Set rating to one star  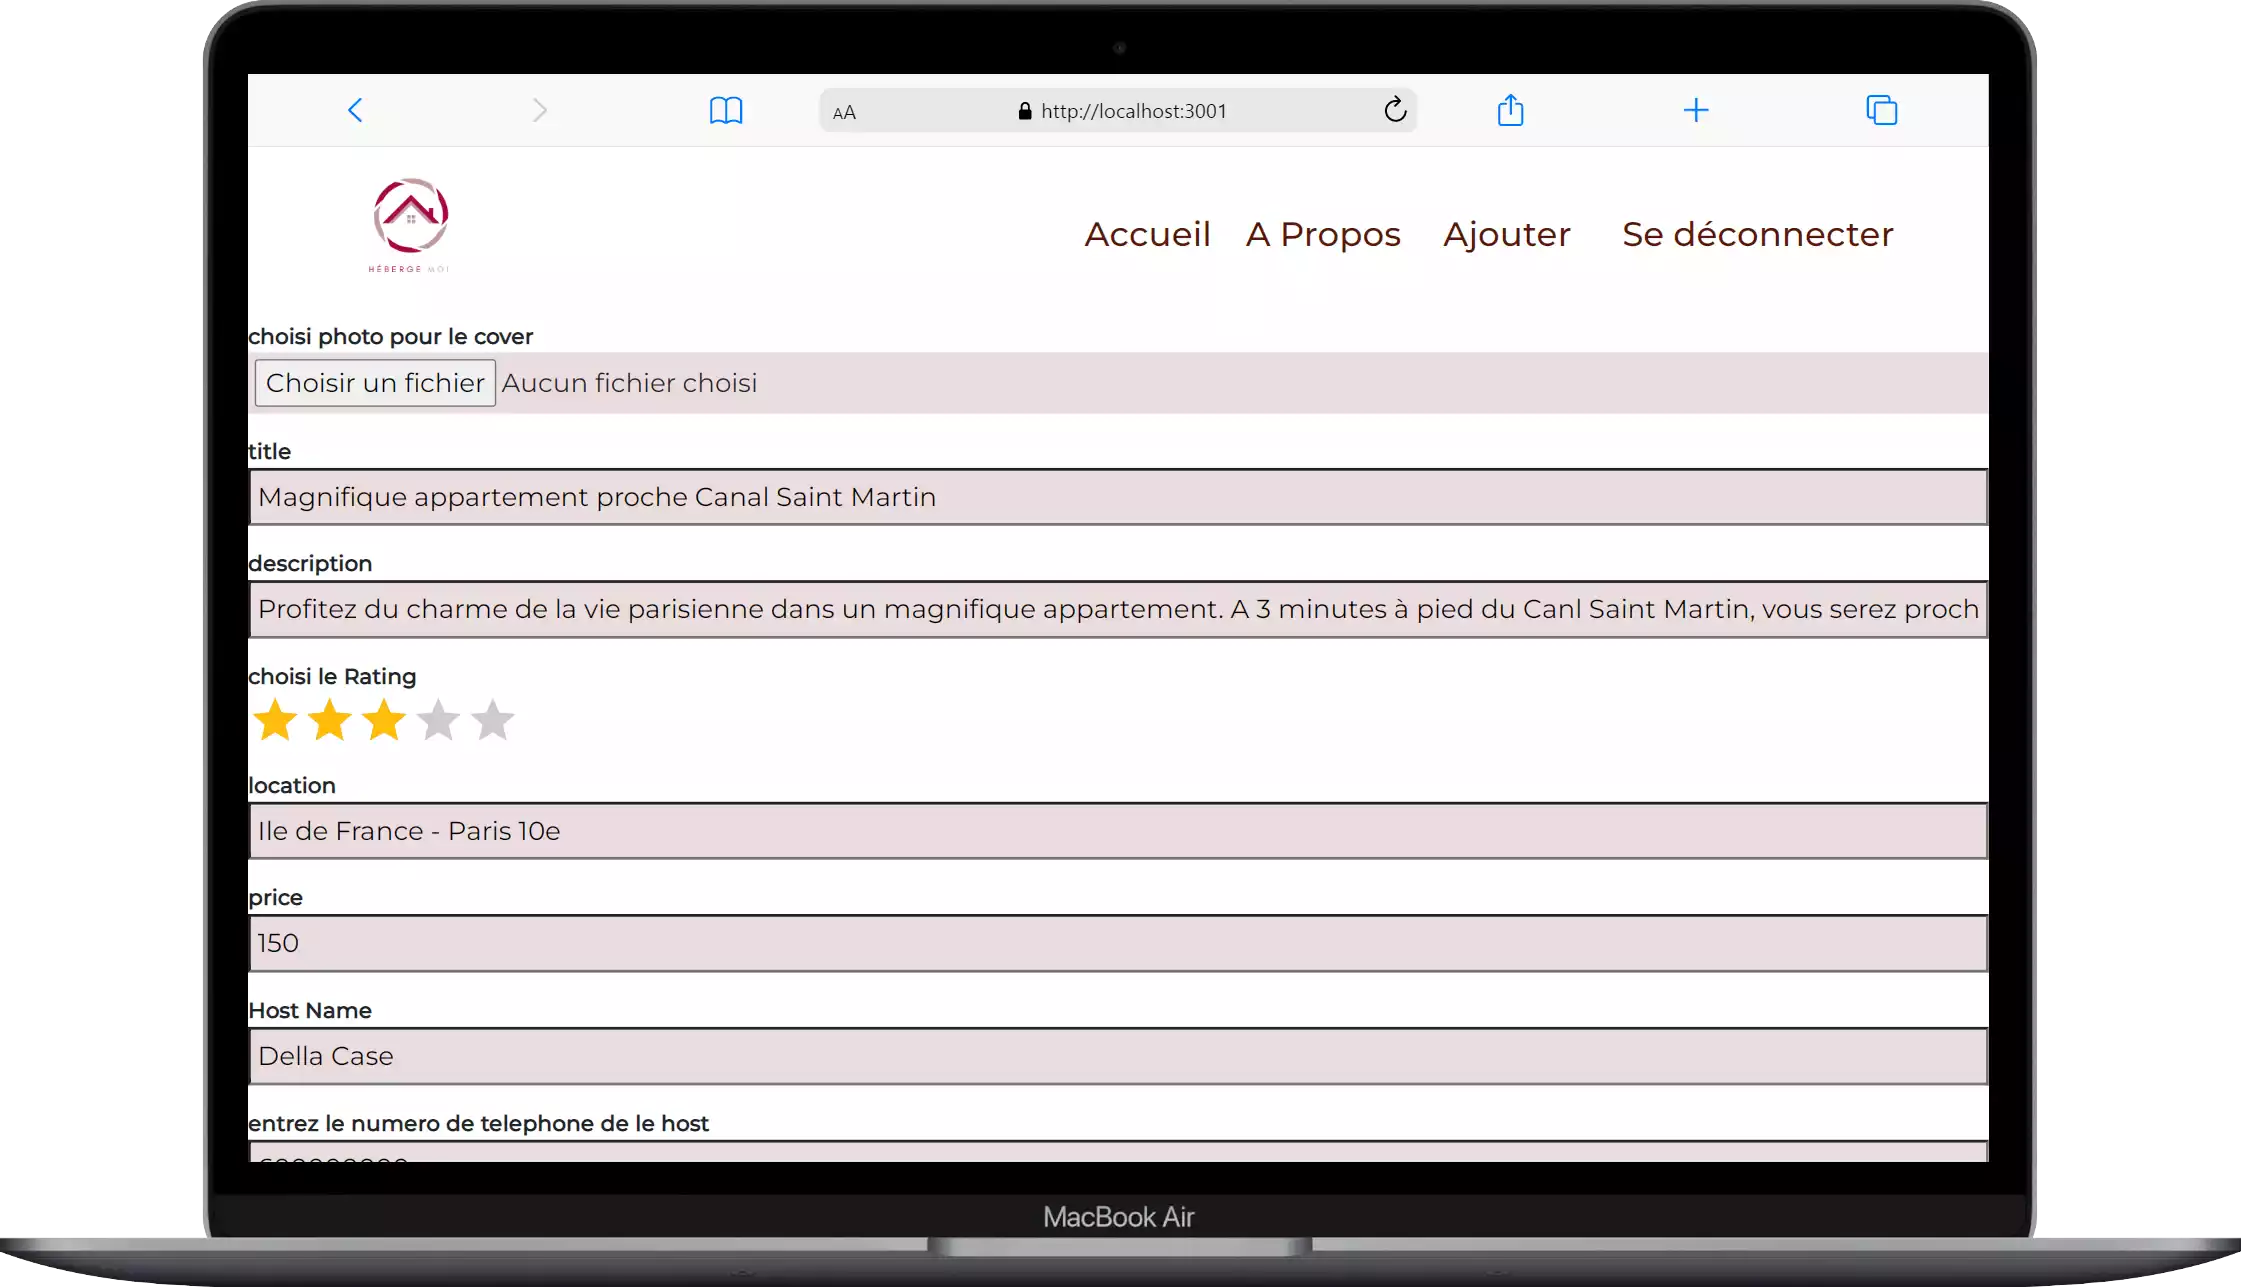(275, 720)
